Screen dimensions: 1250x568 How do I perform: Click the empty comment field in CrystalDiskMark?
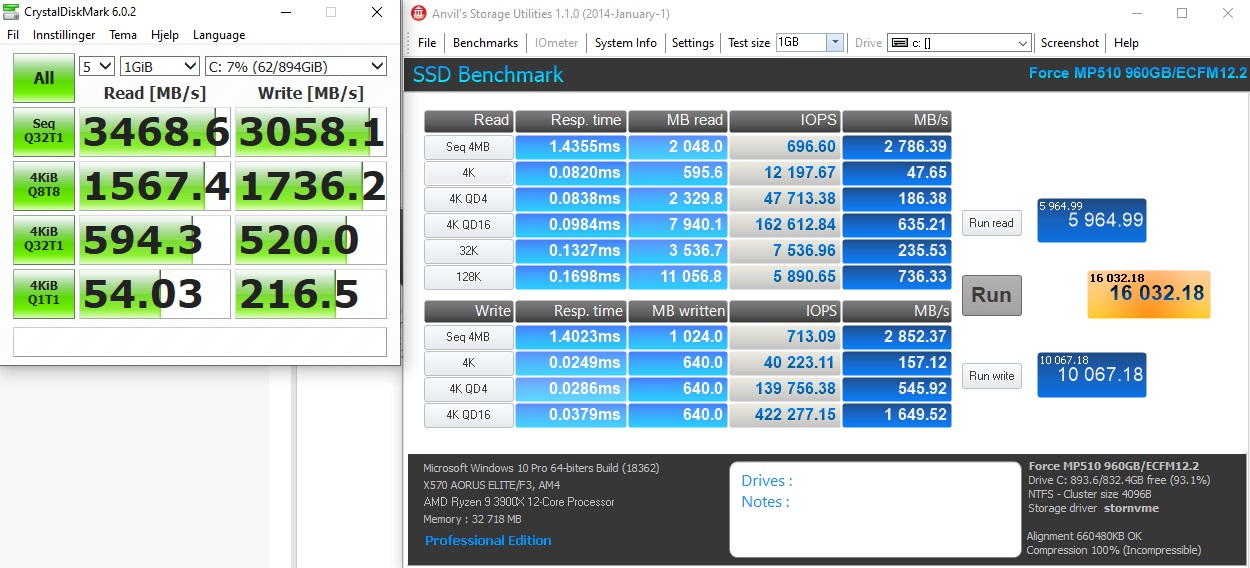pyautogui.click(x=199, y=341)
